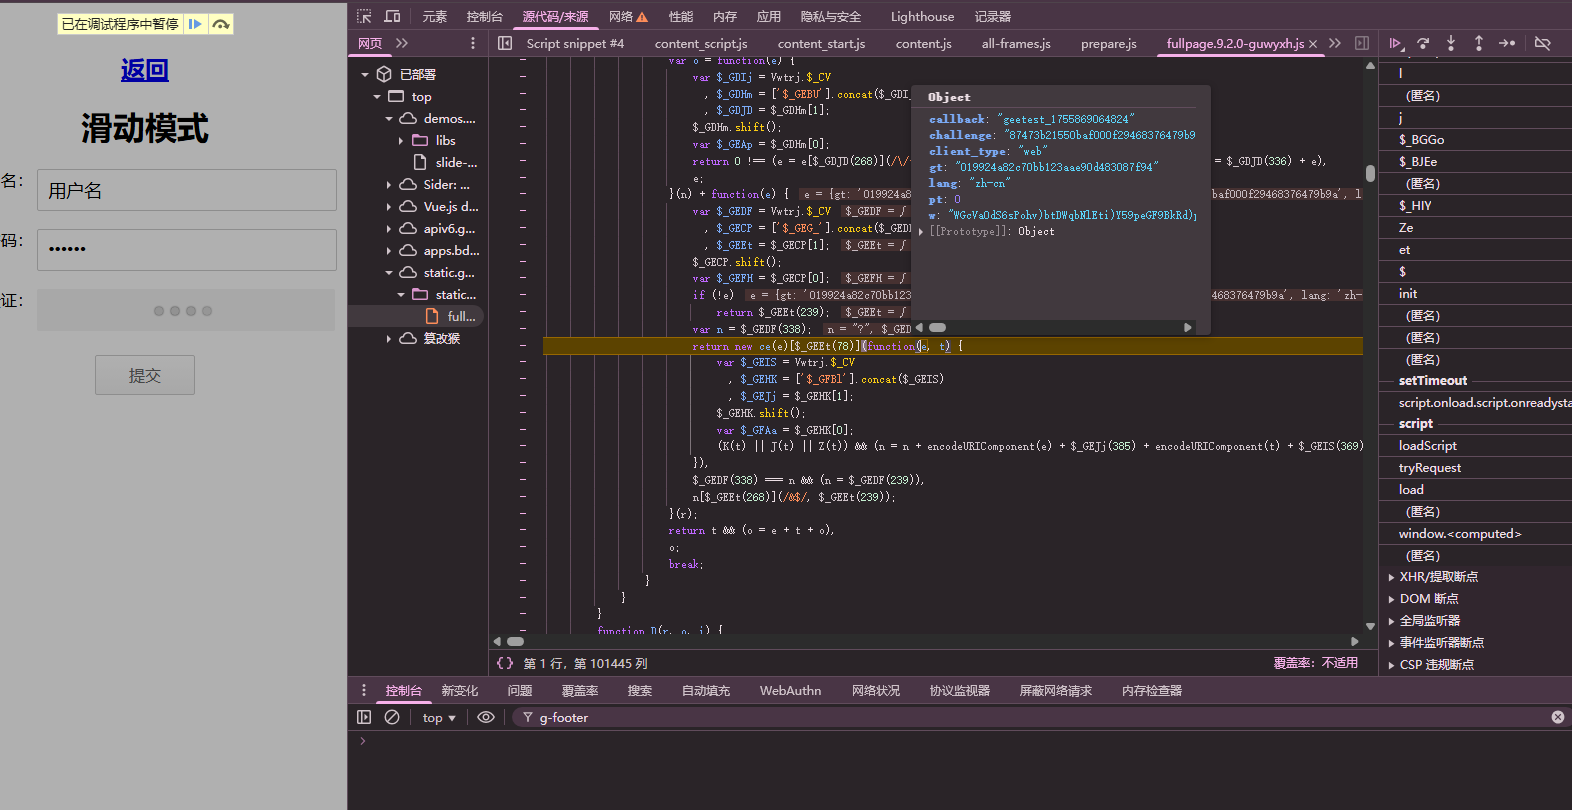The width and height of the screenshot is (1572, 810).
Task: Toggle the device toolbar icon
Action: click(x=392, y=16)
